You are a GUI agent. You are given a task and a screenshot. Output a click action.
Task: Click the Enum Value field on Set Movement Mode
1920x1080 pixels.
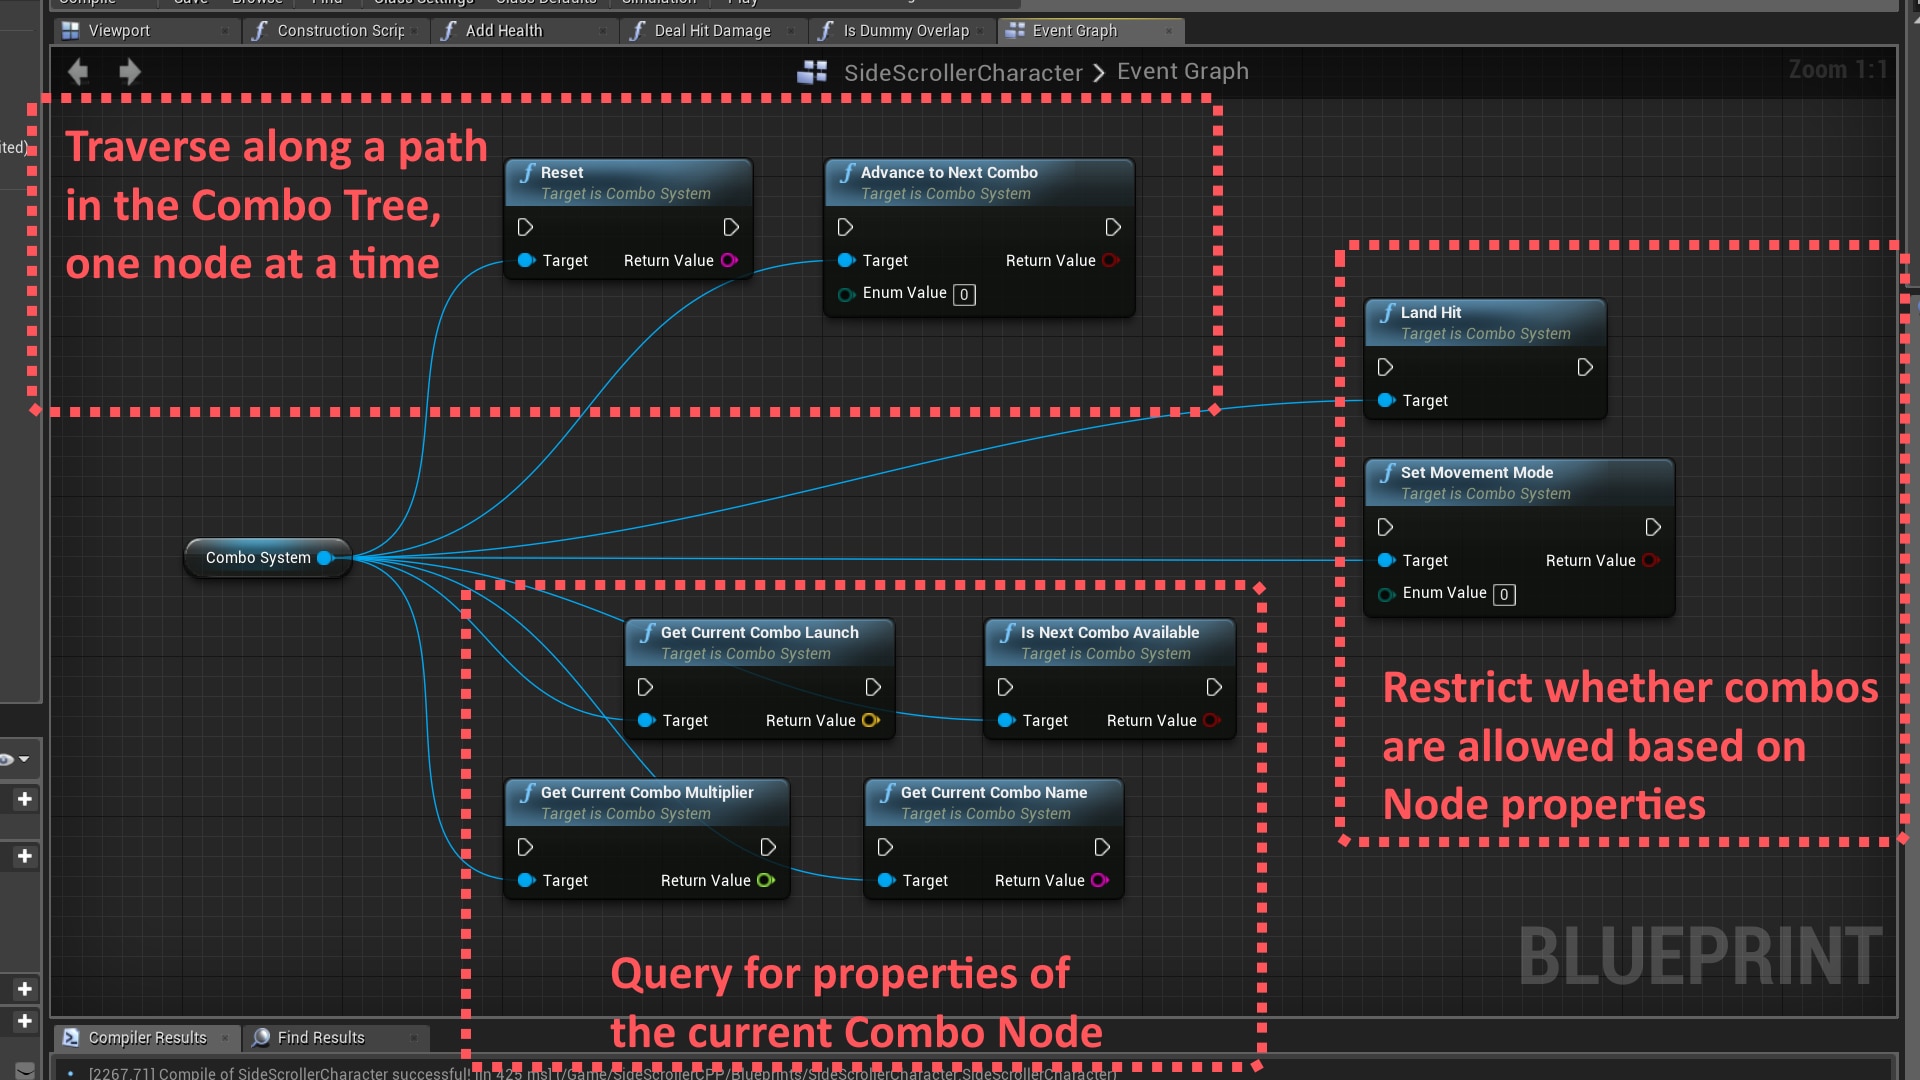[1504, 594]
